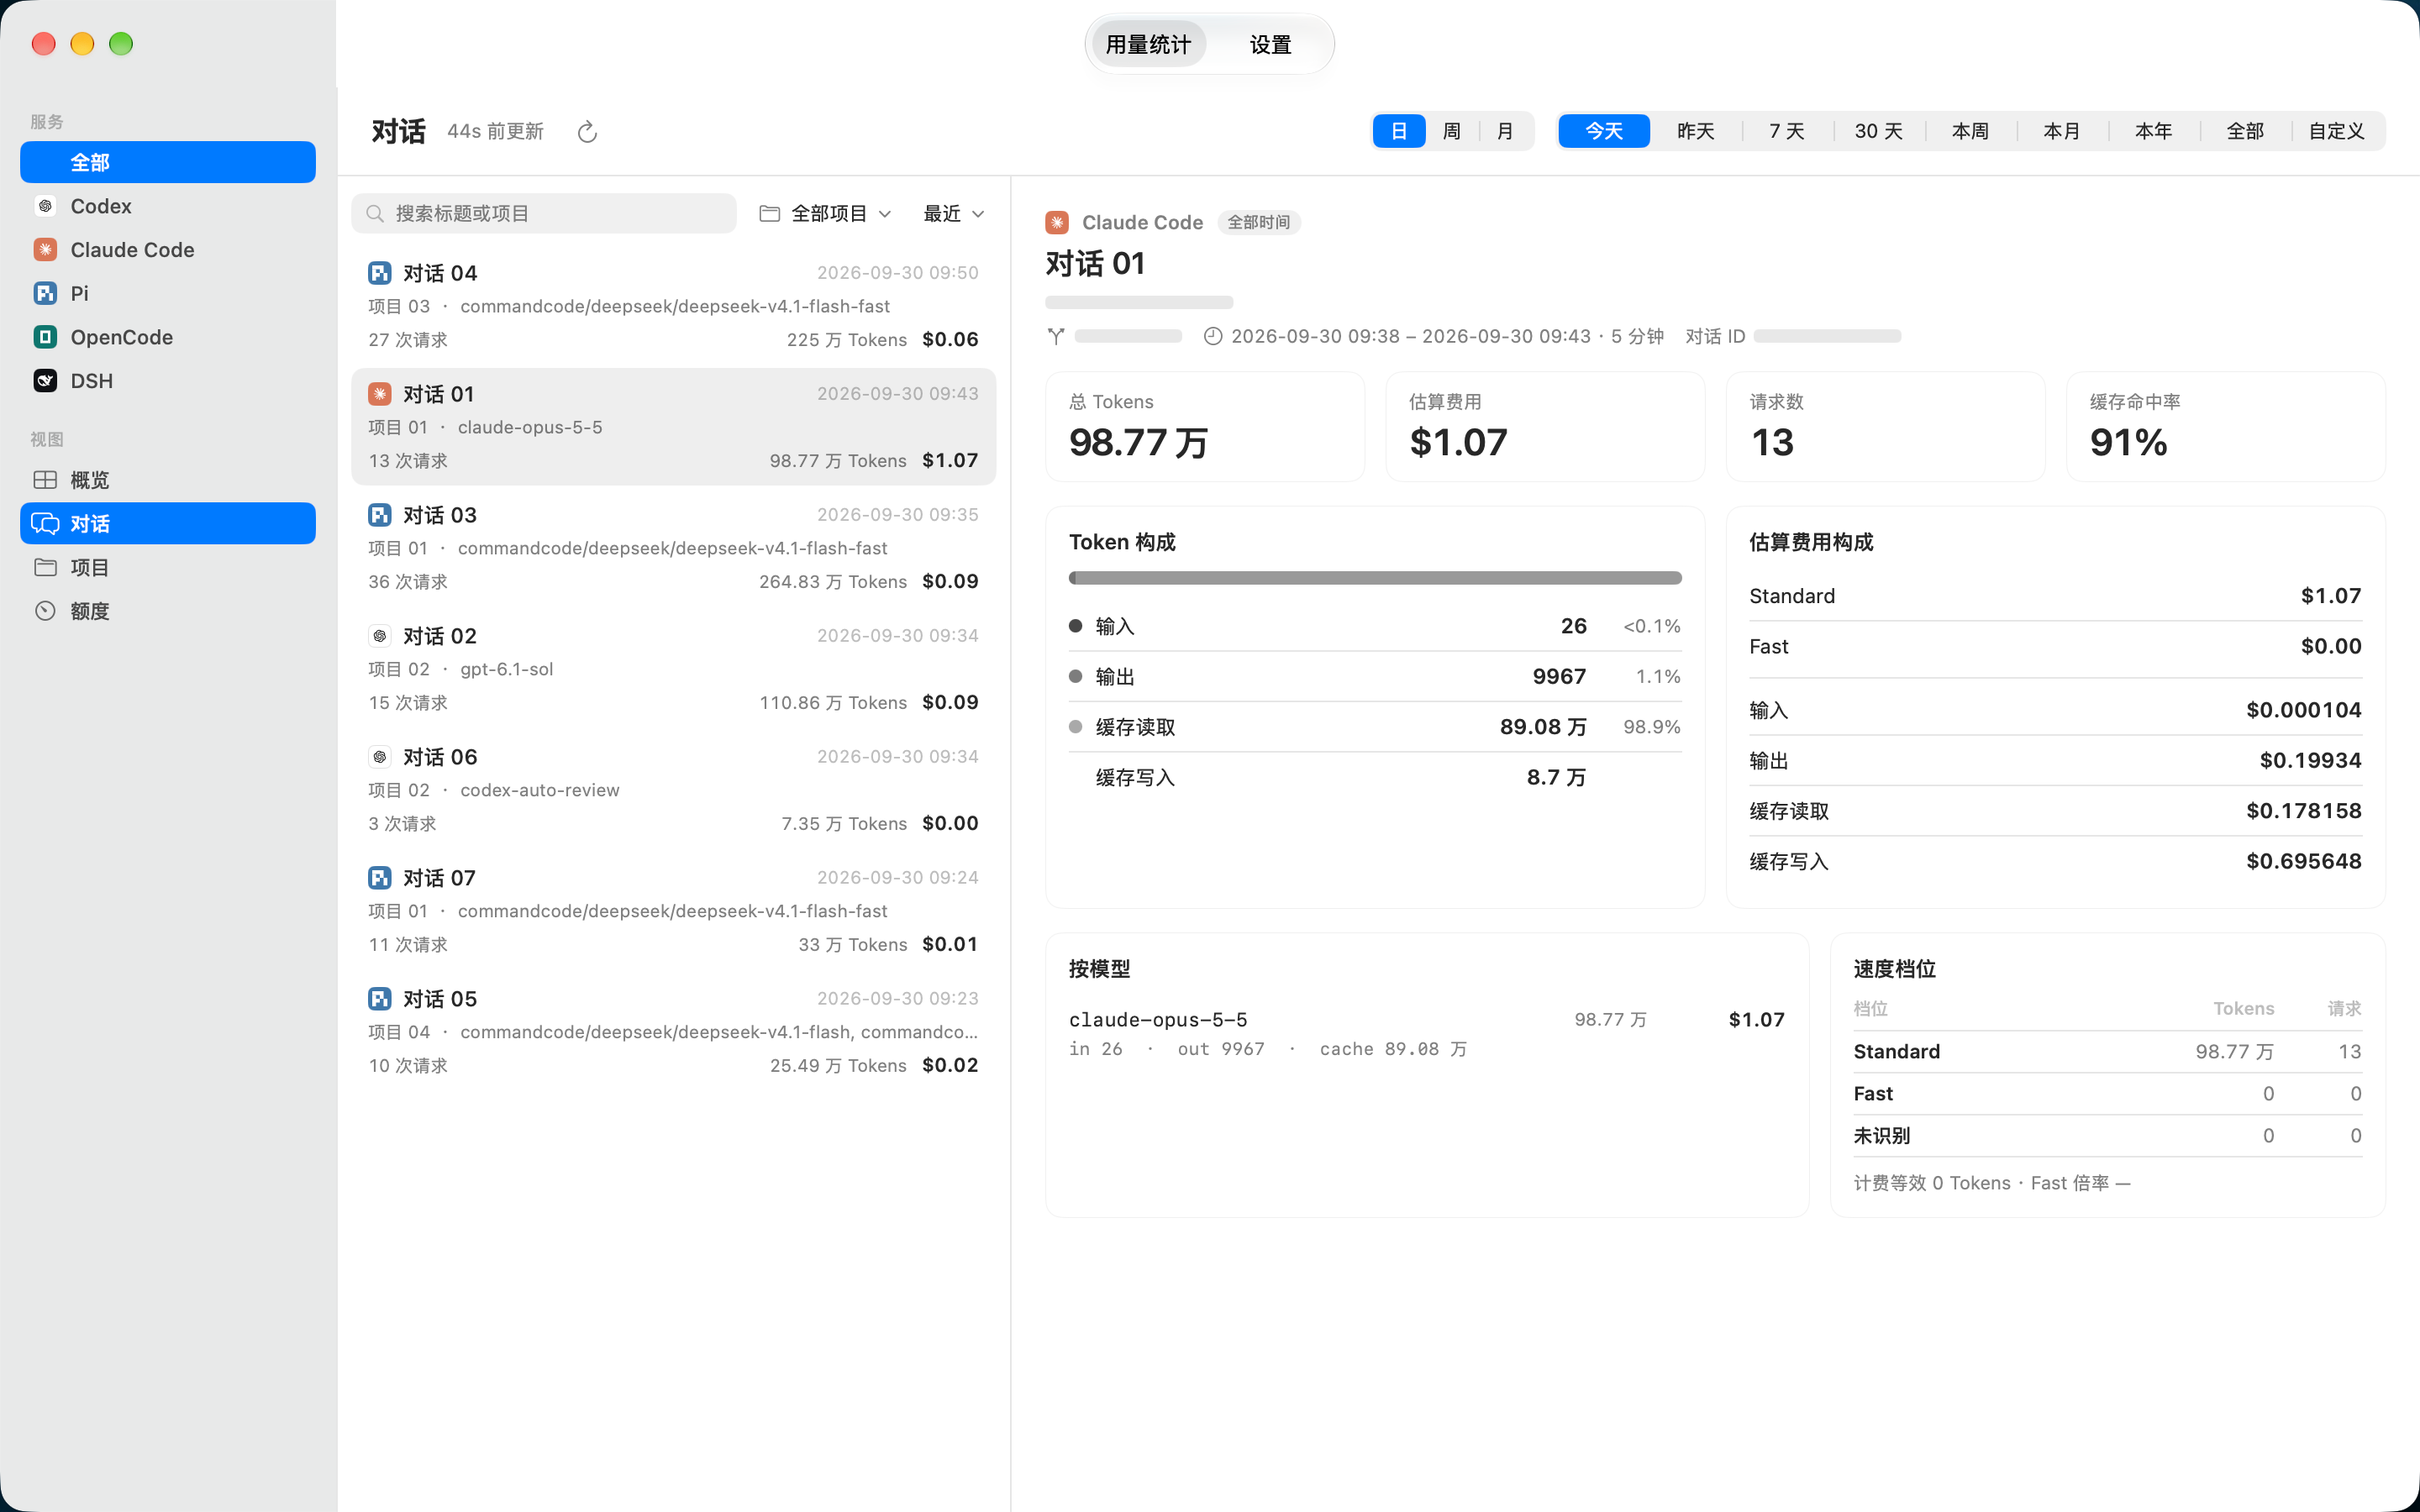Open the 自定义 custom range option

click(x=2337, y=131)
